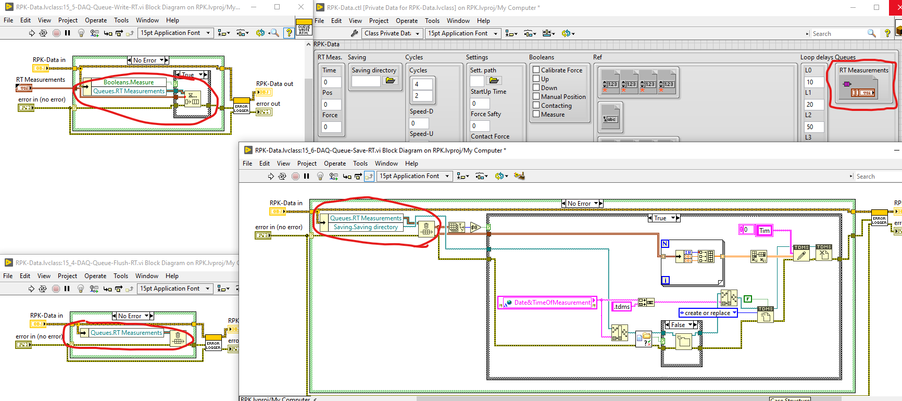Open Edit menu in Queue-Flush-RT window
The image size is (902, 401).
click(x=25, y=276)
